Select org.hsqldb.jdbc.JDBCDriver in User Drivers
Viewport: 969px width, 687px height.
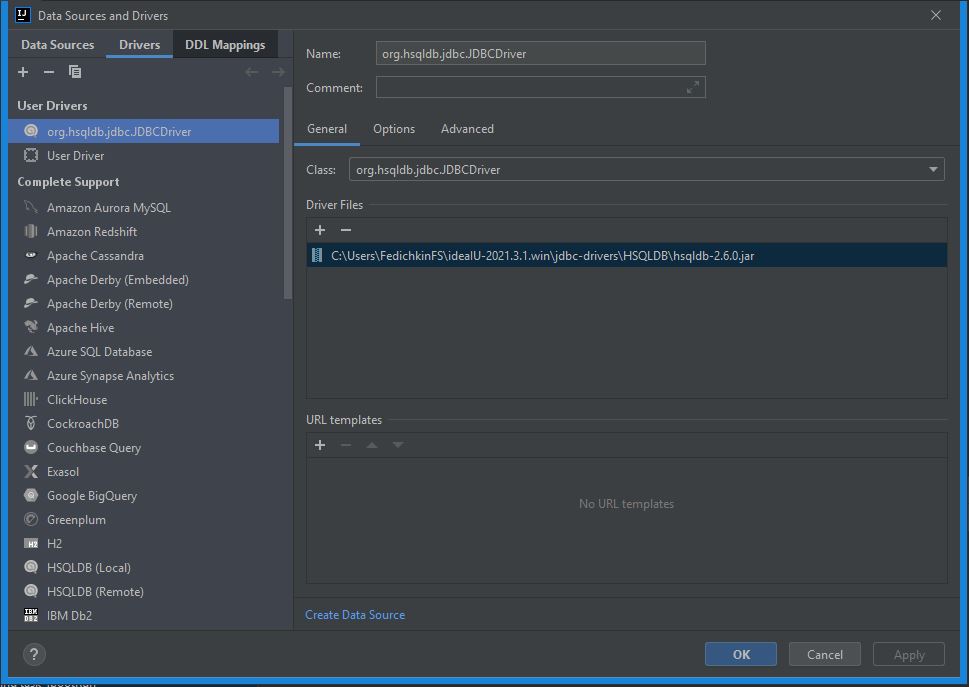144,131
